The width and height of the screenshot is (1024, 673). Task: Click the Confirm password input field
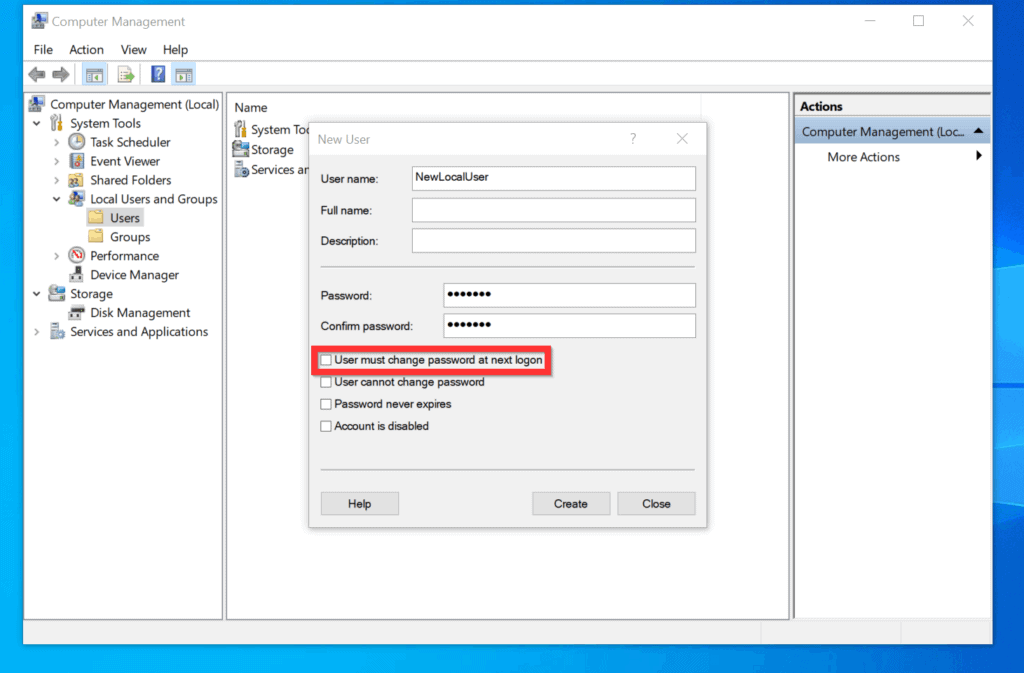pyautogui.click(x=569, y=325)
